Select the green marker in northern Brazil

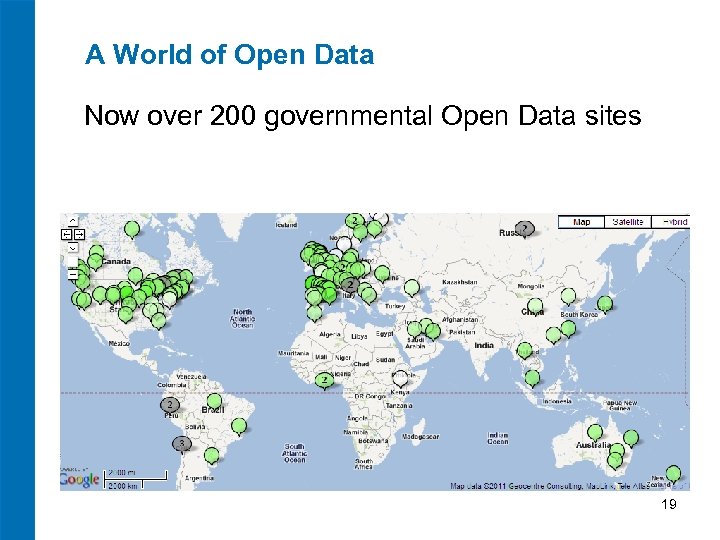(x=214, y=400)
